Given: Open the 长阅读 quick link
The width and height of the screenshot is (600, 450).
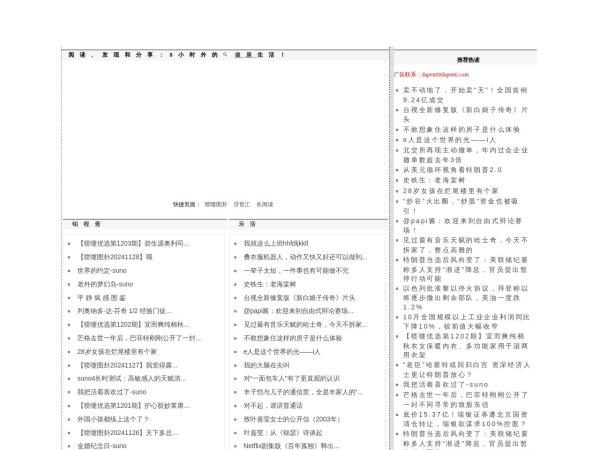Looking at the screenshot, I should pos(264,204).
